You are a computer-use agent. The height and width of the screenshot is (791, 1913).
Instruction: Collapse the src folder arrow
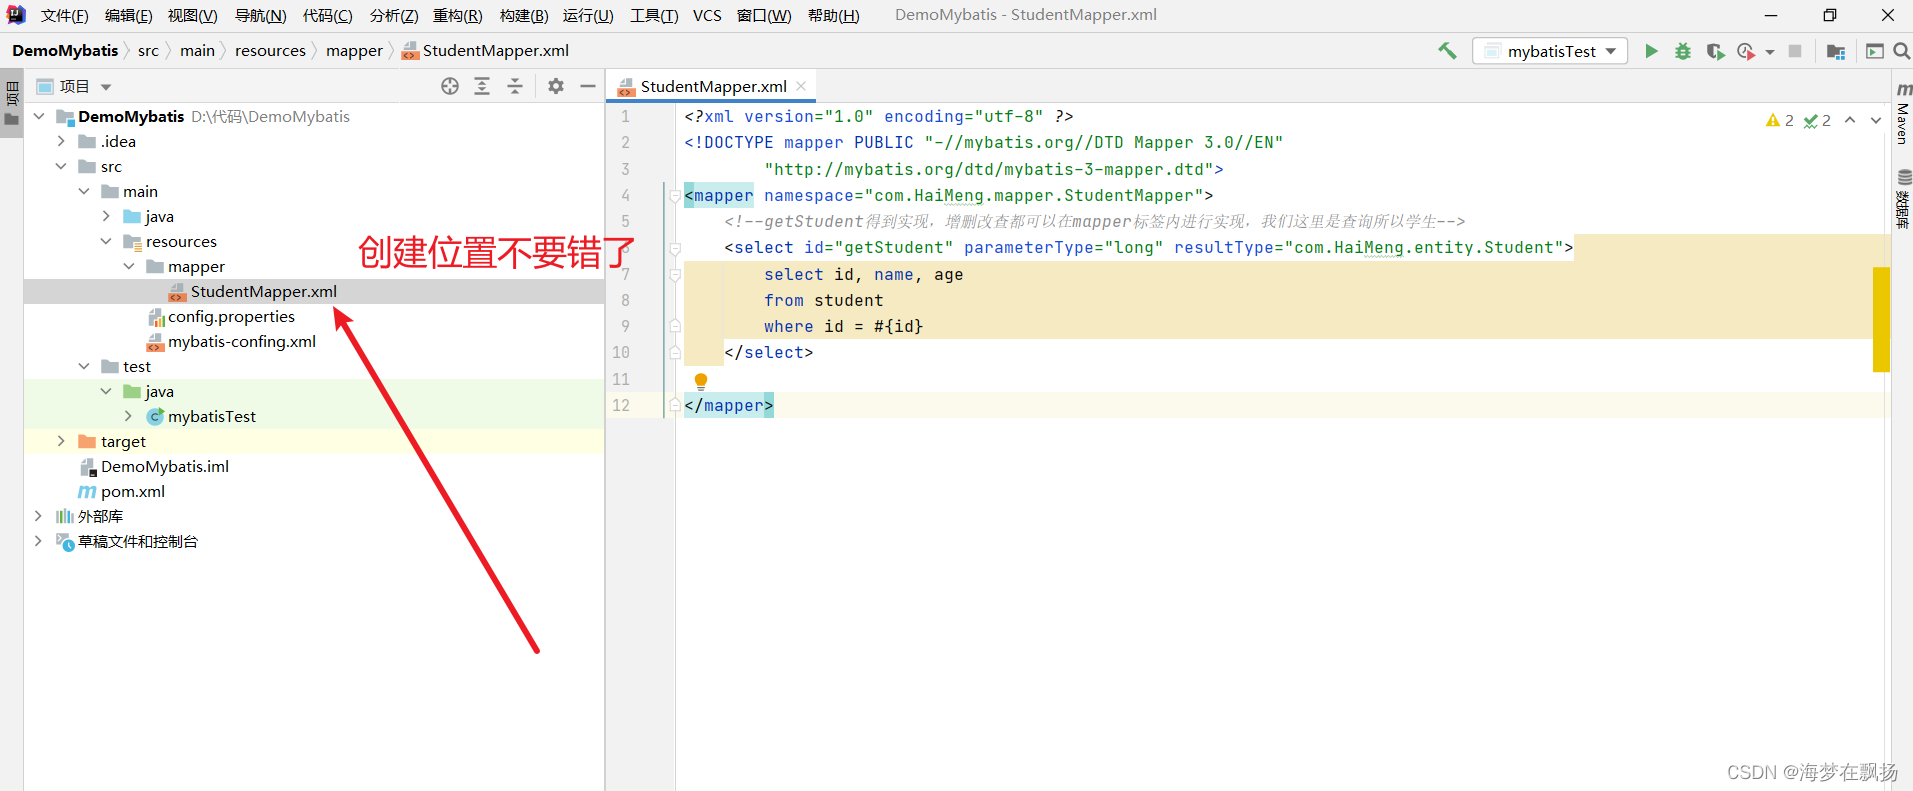pyautogui.click(x=61, y=166)
